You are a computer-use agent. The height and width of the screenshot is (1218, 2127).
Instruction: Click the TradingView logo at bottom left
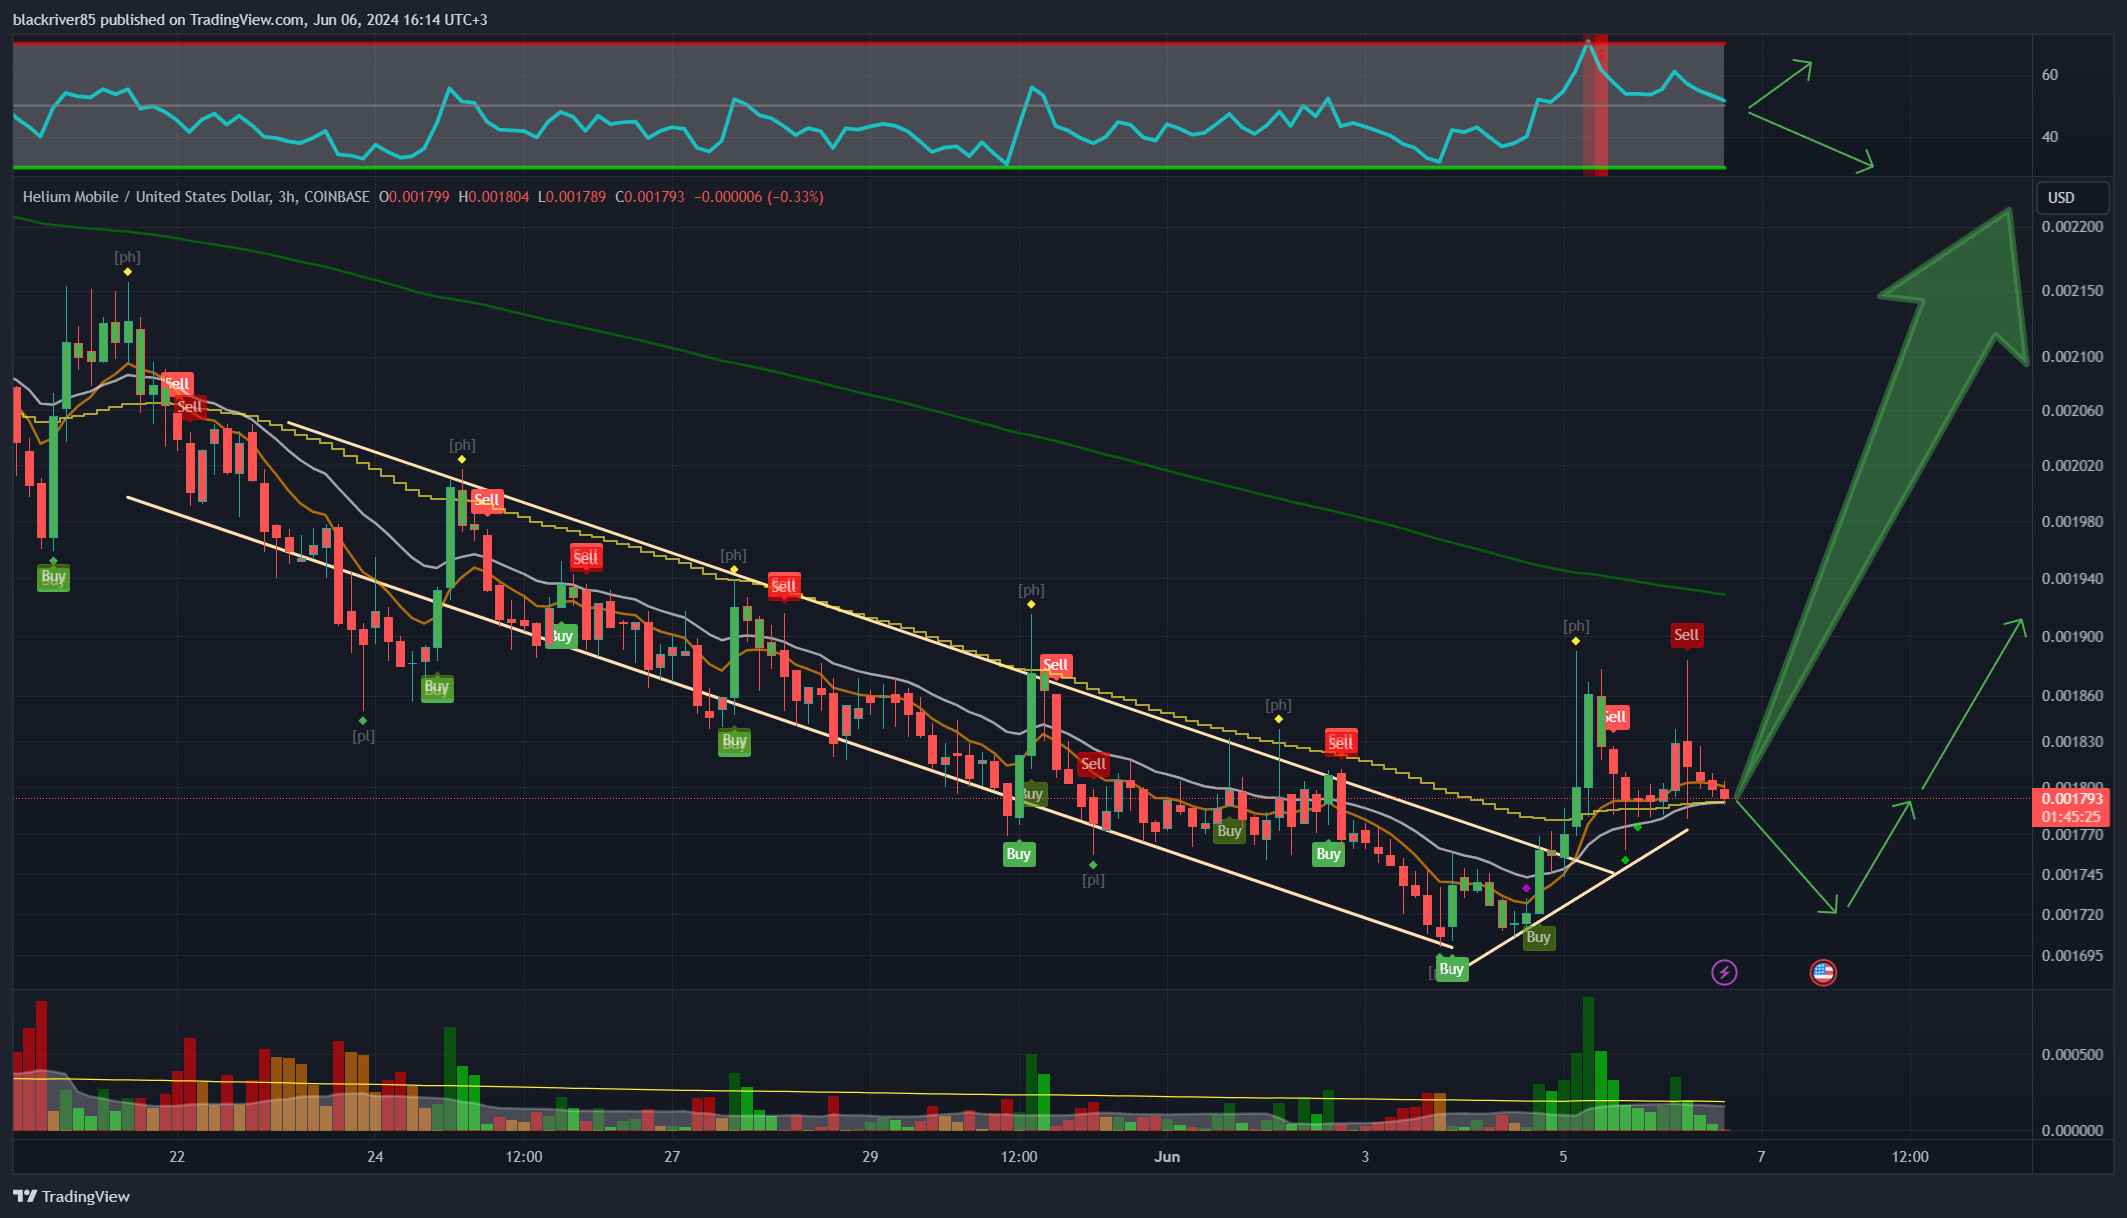point(72,1196)
